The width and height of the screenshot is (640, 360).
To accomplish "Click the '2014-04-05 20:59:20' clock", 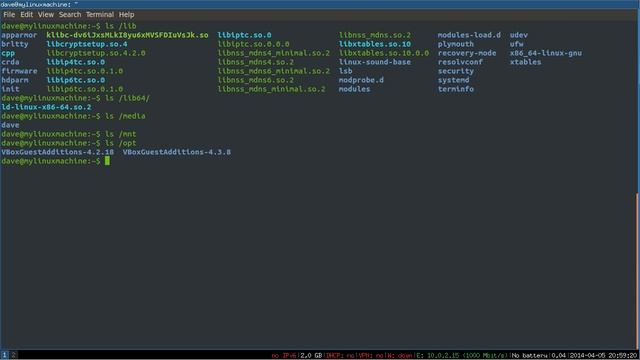I will tap(604, 356).
